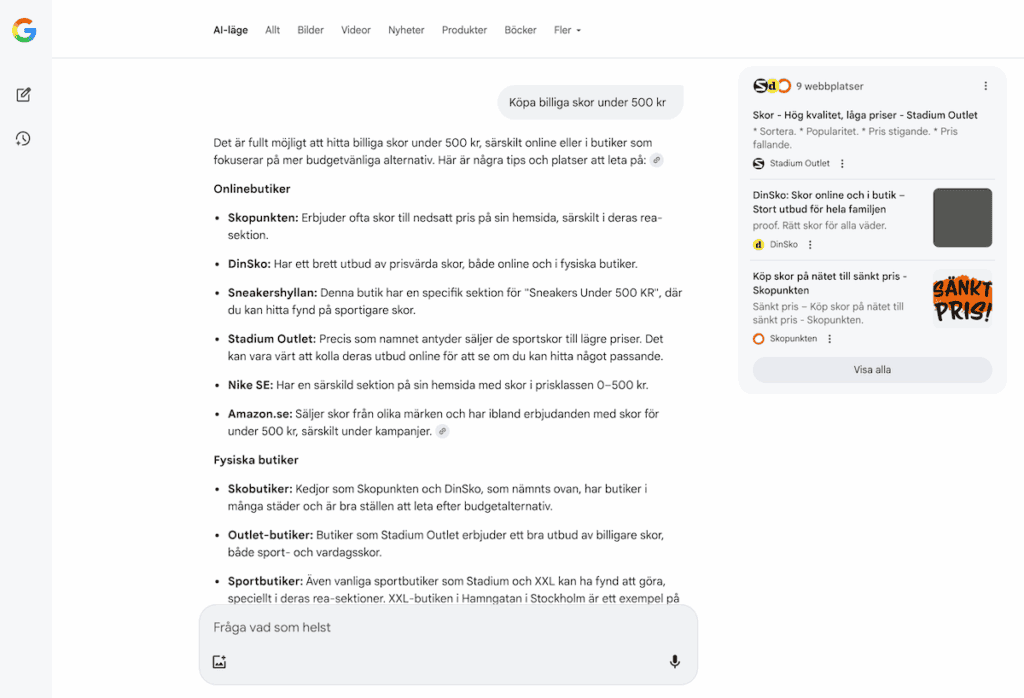Image resolution: width=1024 pixels, height=698 pixels.
Task: Click the image upload icon in the input box
Action: point(220,661)
